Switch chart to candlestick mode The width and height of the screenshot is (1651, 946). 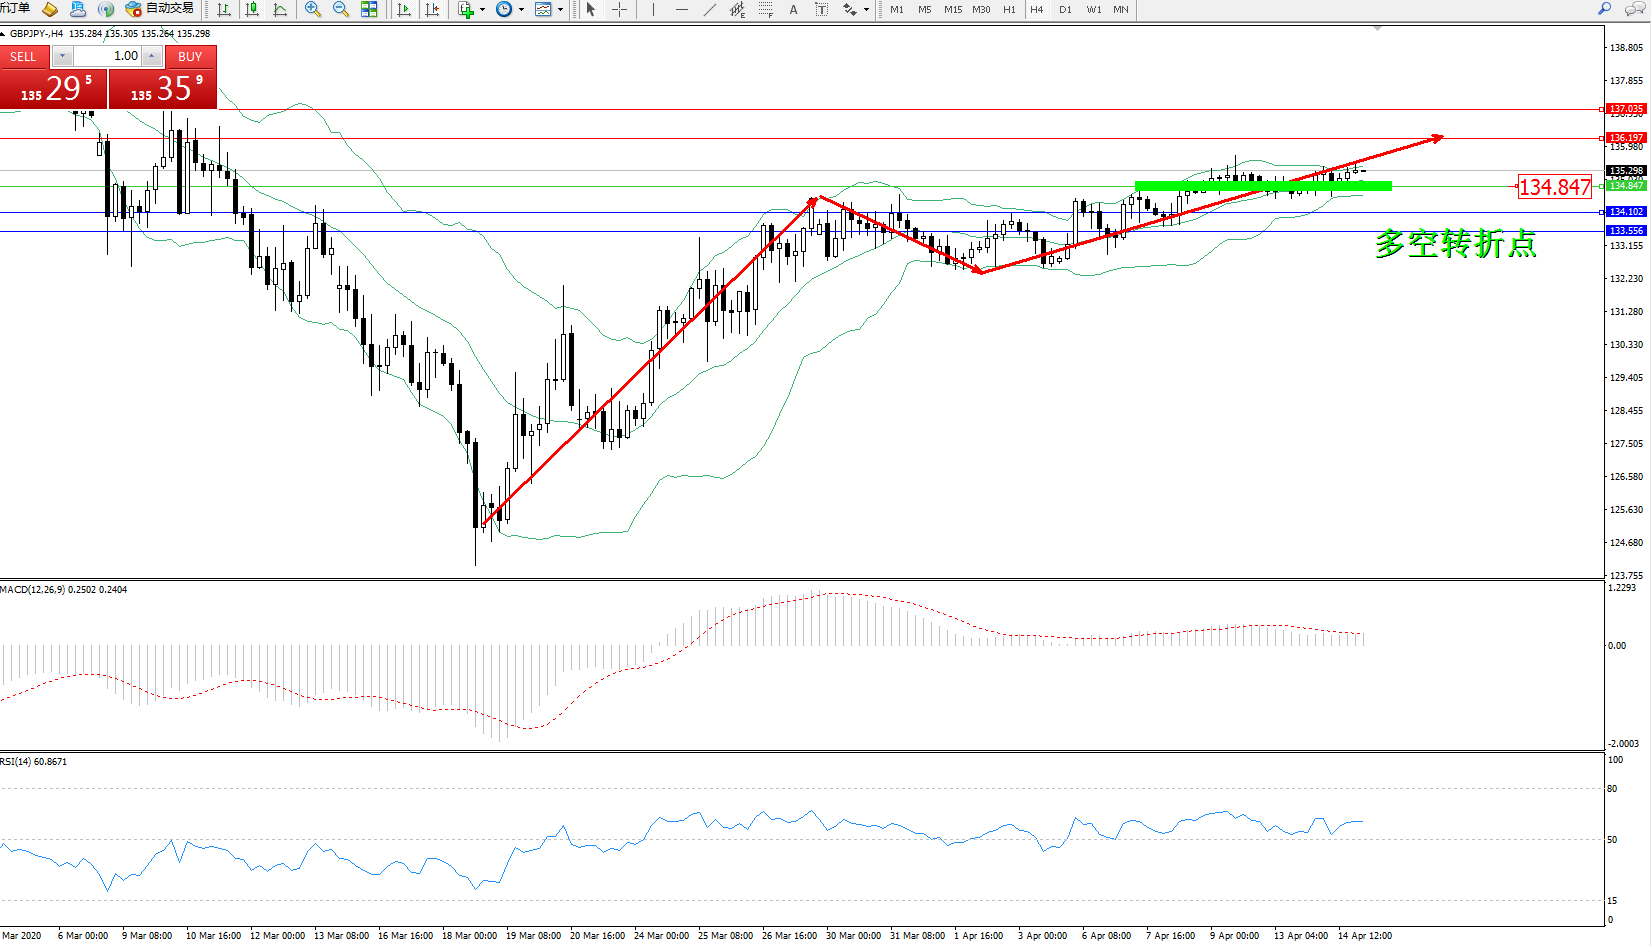tap(252, 9)
